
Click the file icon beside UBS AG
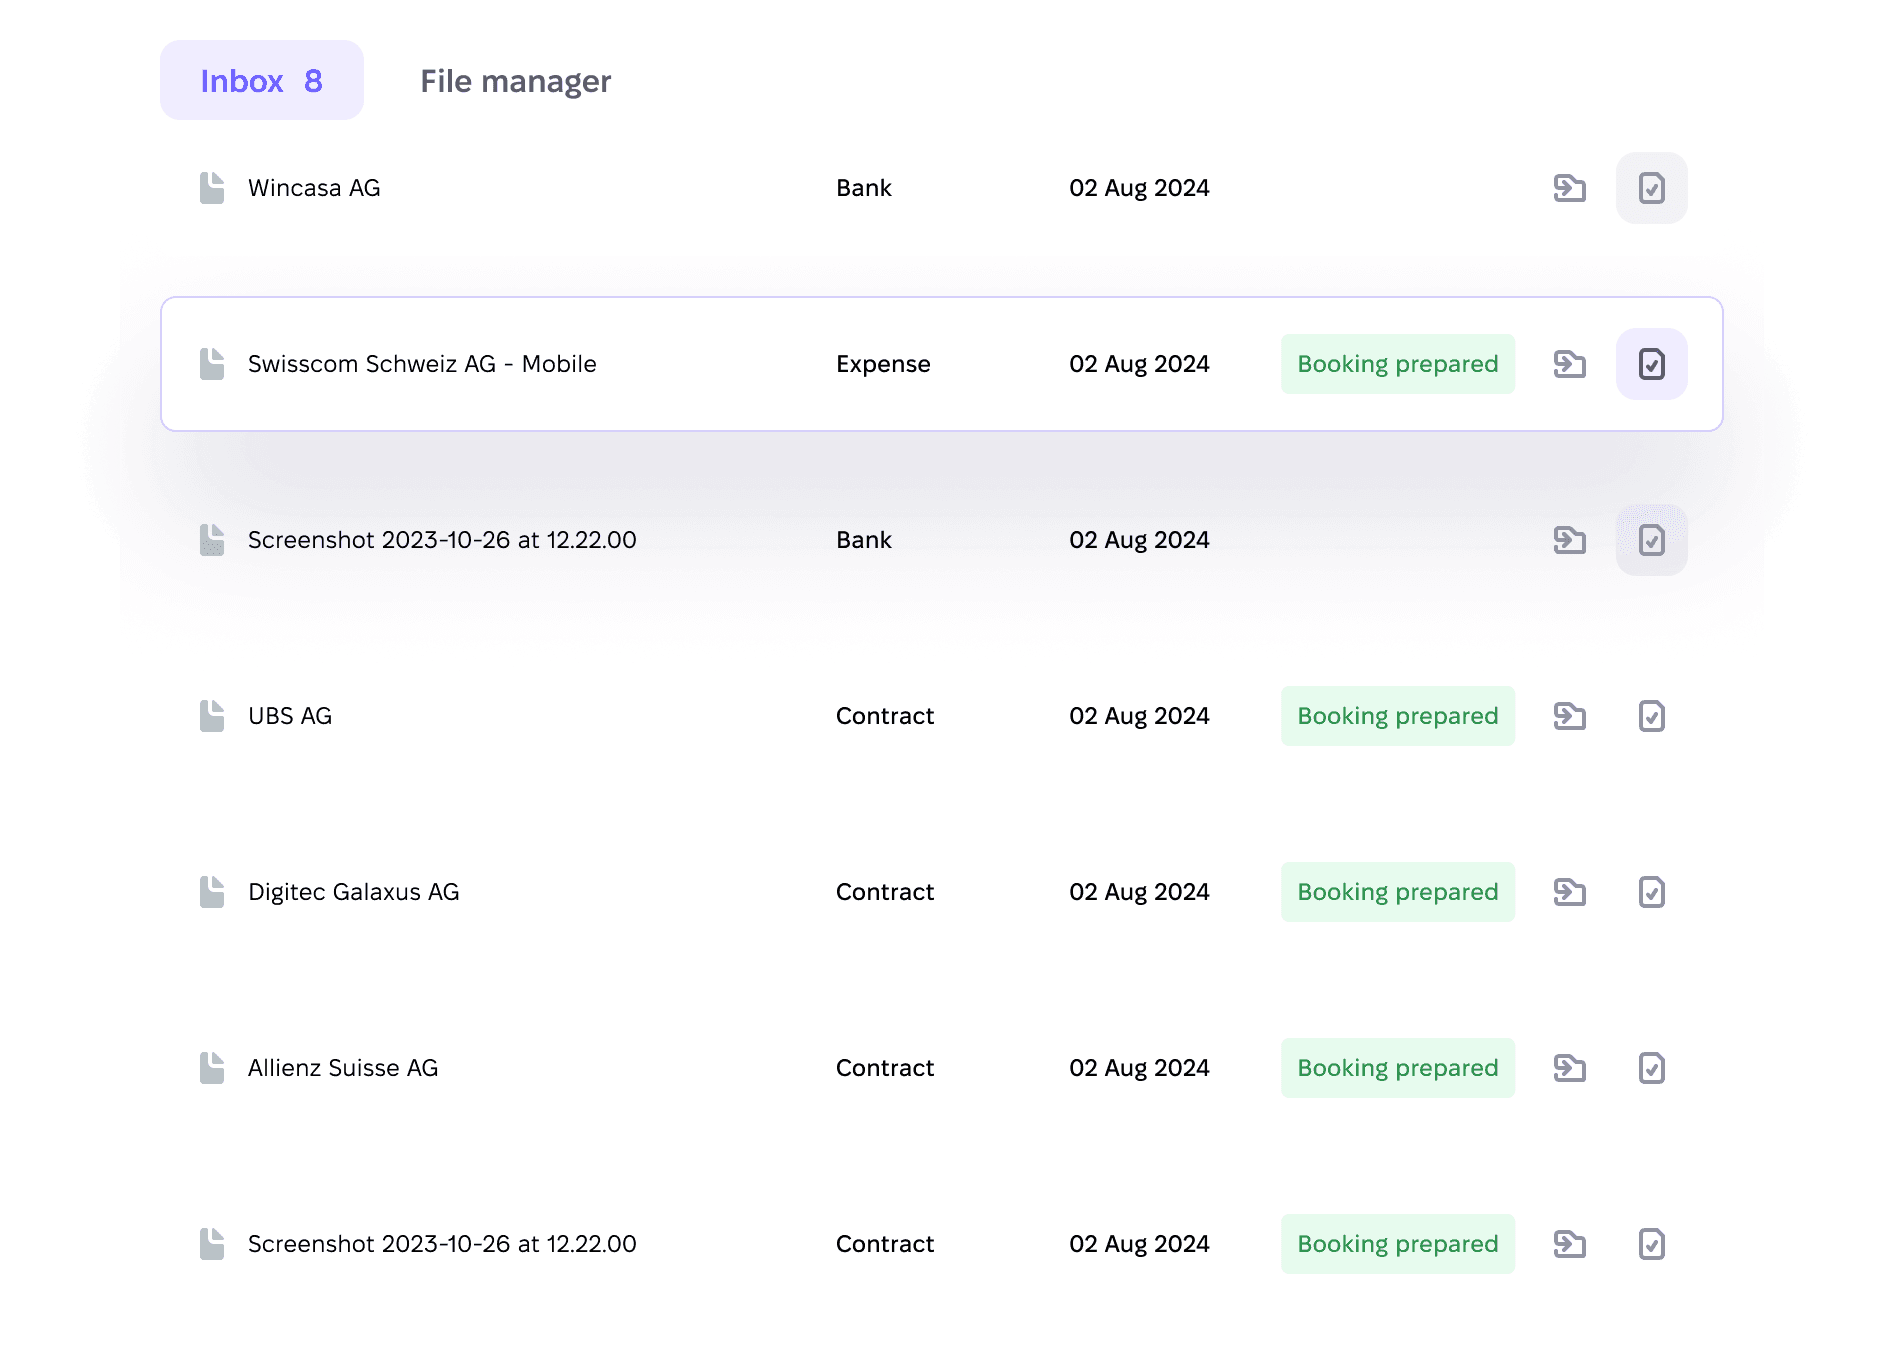point(212,716)
